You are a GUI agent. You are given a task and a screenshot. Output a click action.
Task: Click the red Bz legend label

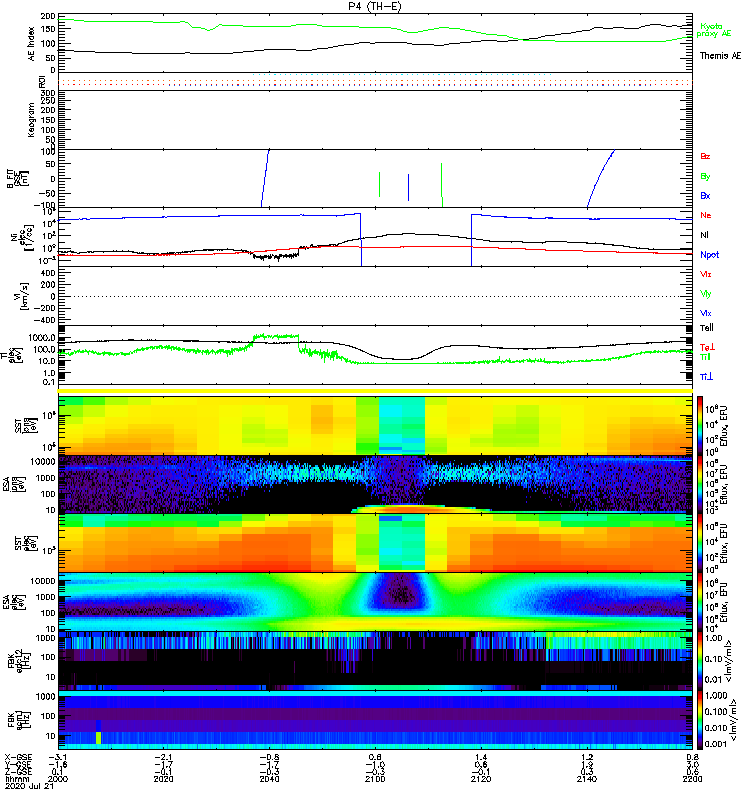pyautogui.click(x=705, y=157)
